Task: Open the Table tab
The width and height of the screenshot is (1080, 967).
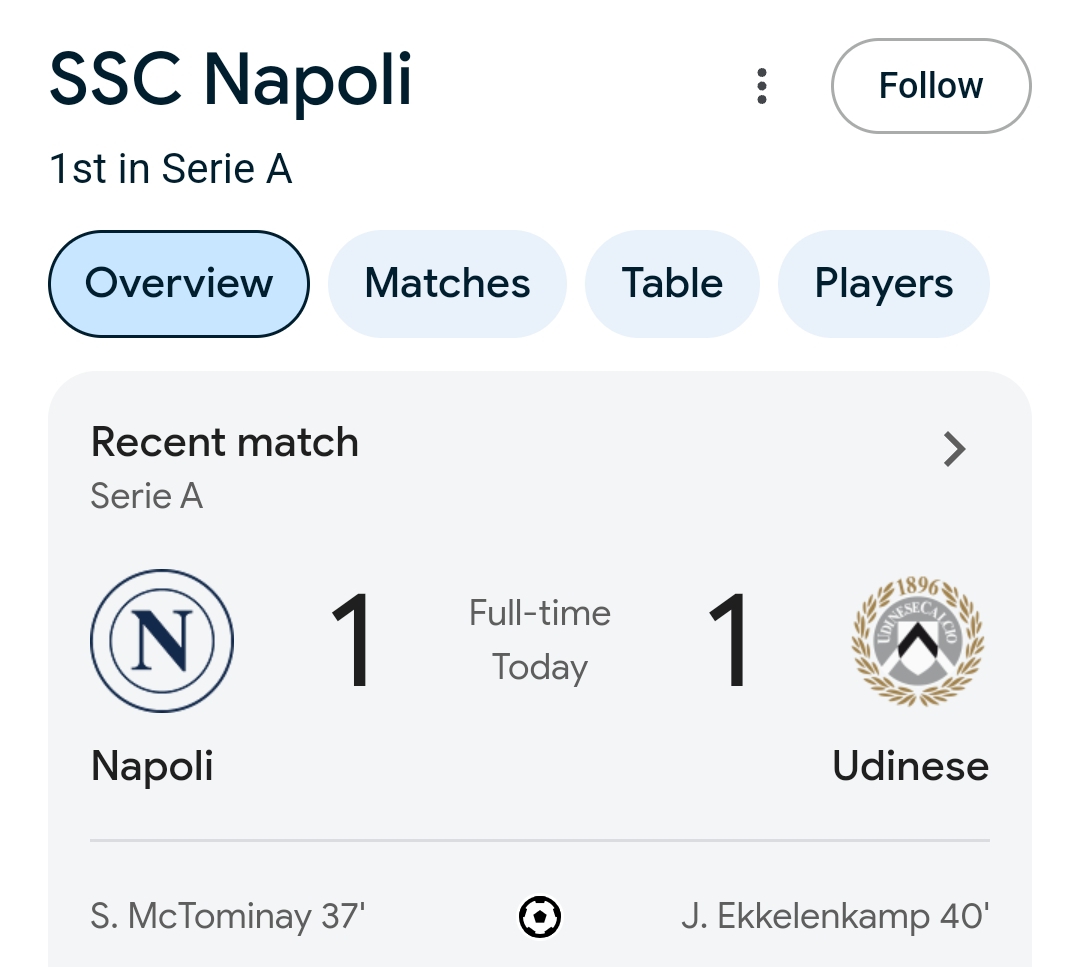Action: (x=672, y=284)
